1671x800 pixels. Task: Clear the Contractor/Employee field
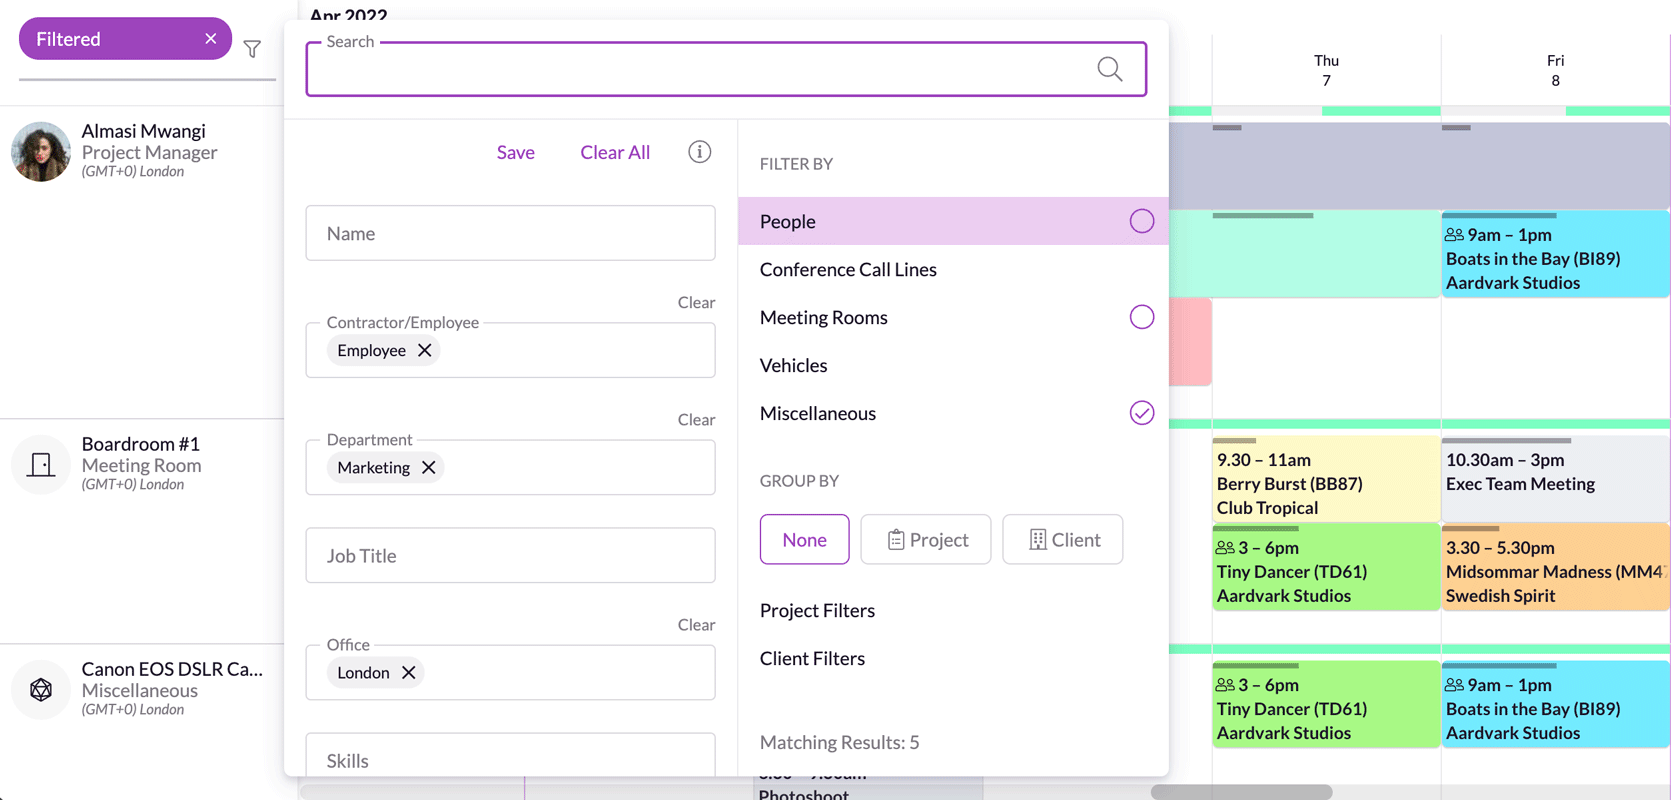[x=696, y=302]
